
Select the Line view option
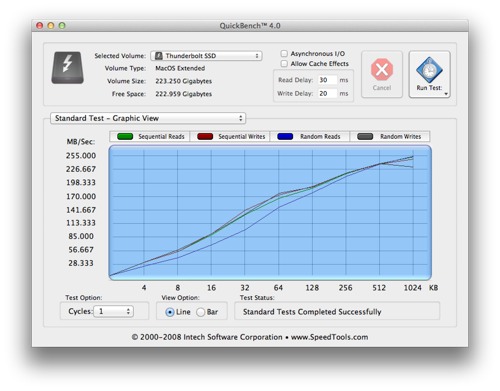pyautogui.click(x=170, y=312)
